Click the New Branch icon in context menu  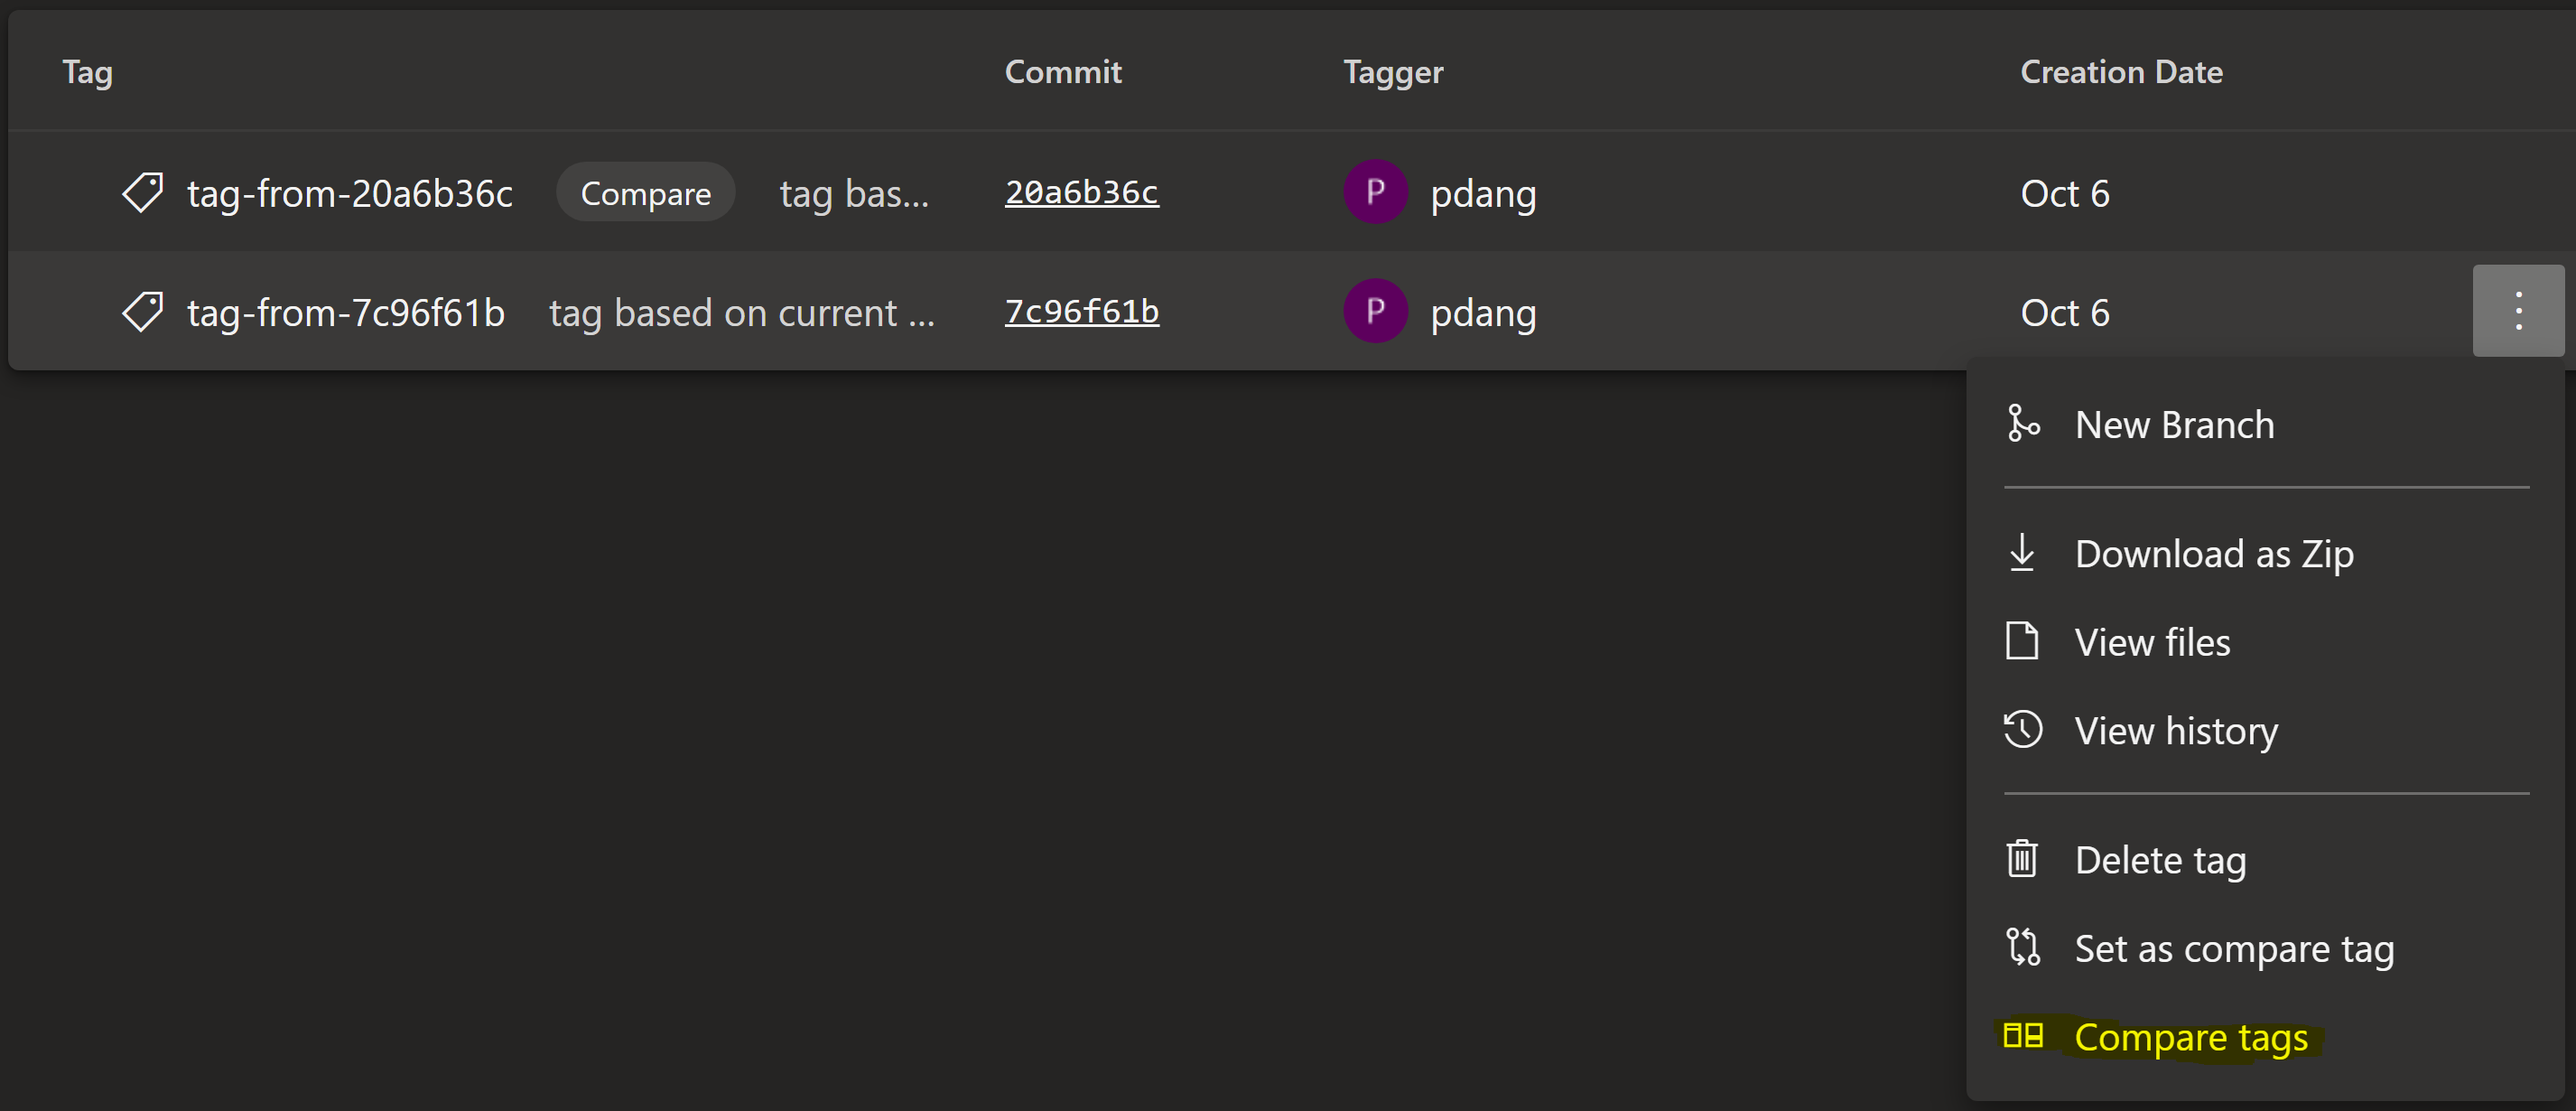[x=2024, y=423]
